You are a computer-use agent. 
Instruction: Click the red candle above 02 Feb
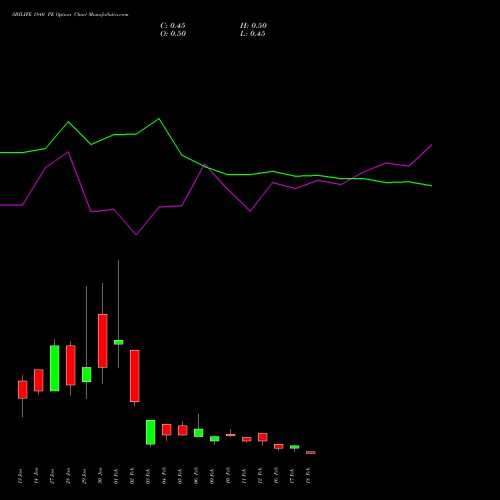(x=135, y=376)
